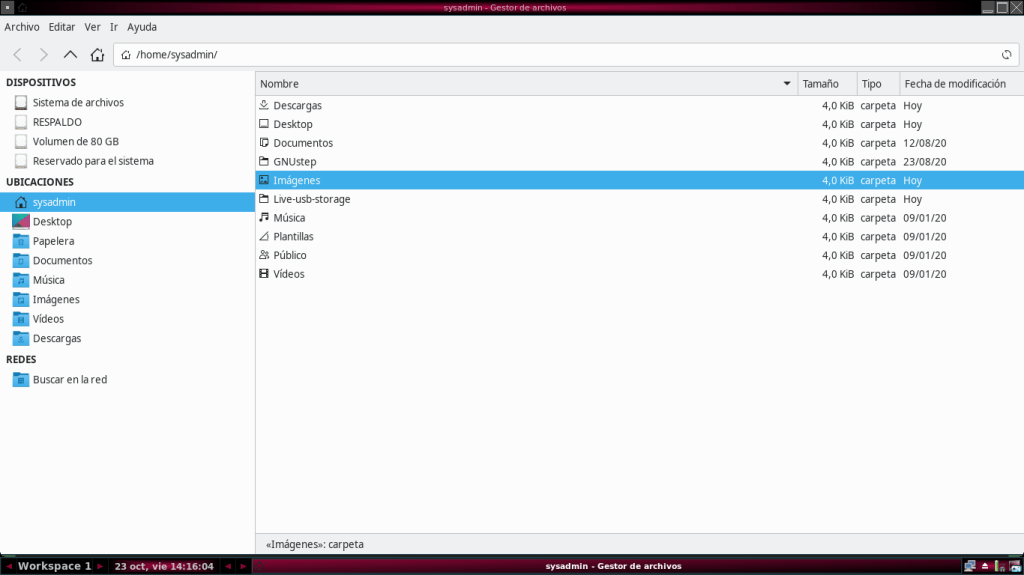Open the Editar menu
Image resolution: width=1024 pixels, height=575 pixels.
tap(62, 27)
